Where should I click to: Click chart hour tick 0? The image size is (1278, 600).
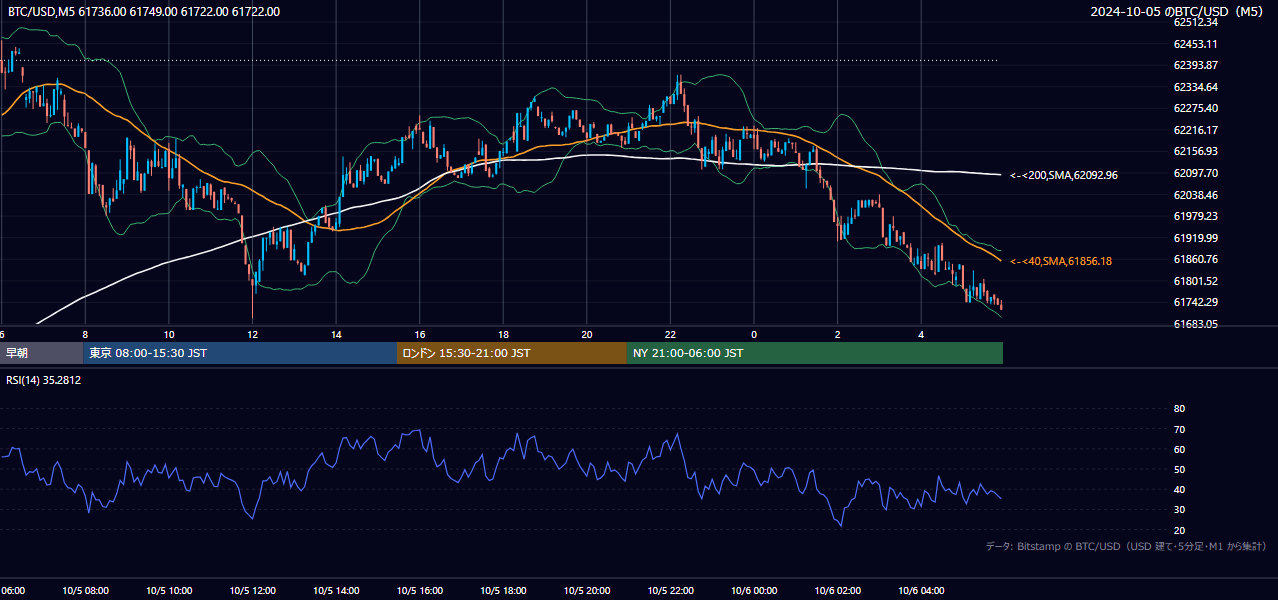tap(754, 334)
